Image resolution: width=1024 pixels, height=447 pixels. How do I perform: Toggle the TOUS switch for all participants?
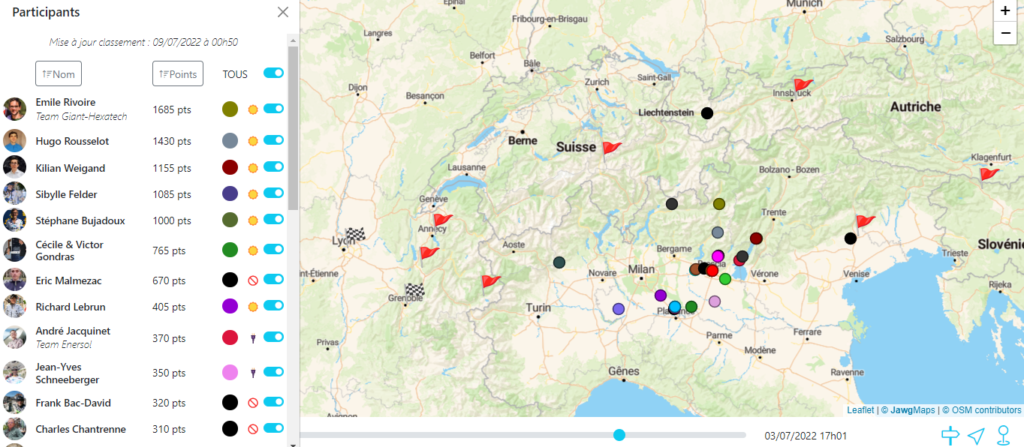[x=273, y=73]
